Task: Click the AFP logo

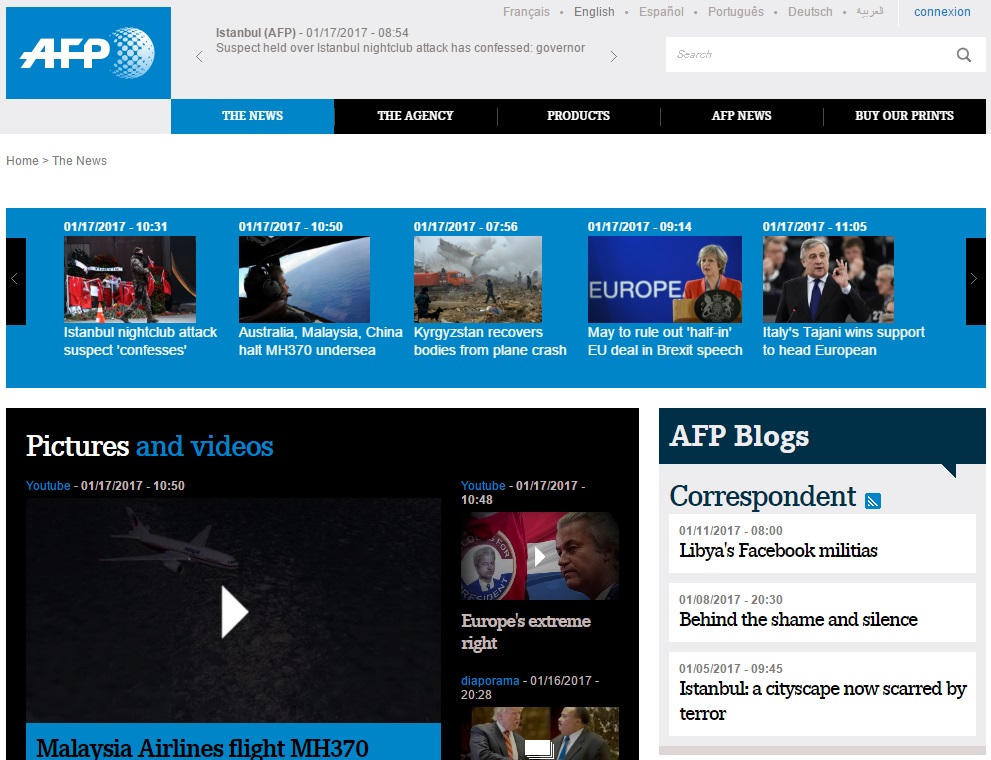Action: pos(88,52)
